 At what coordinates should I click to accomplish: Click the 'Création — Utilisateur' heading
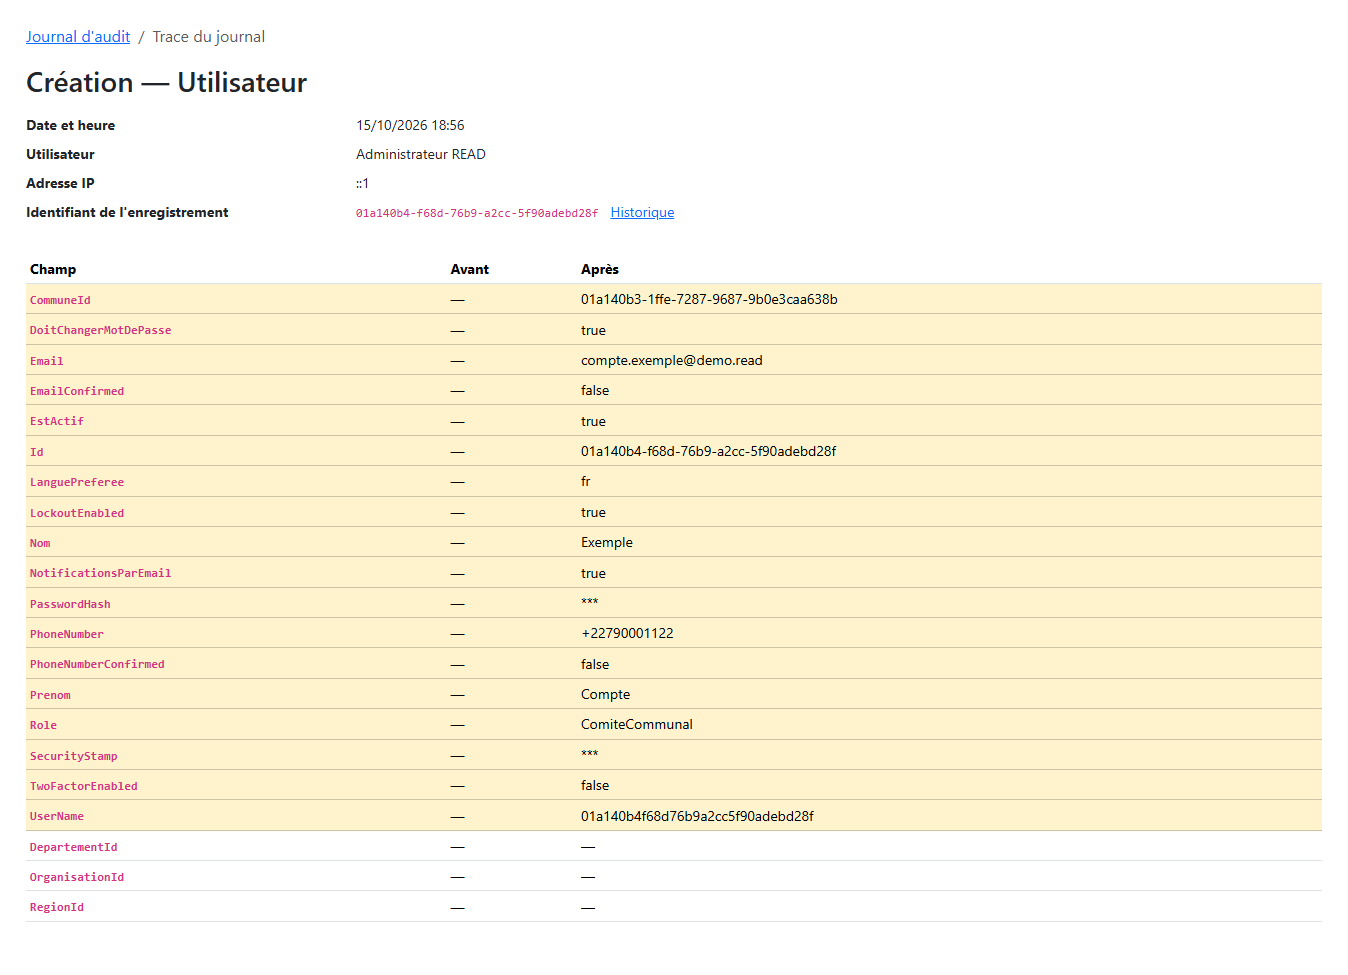point(166,82)
